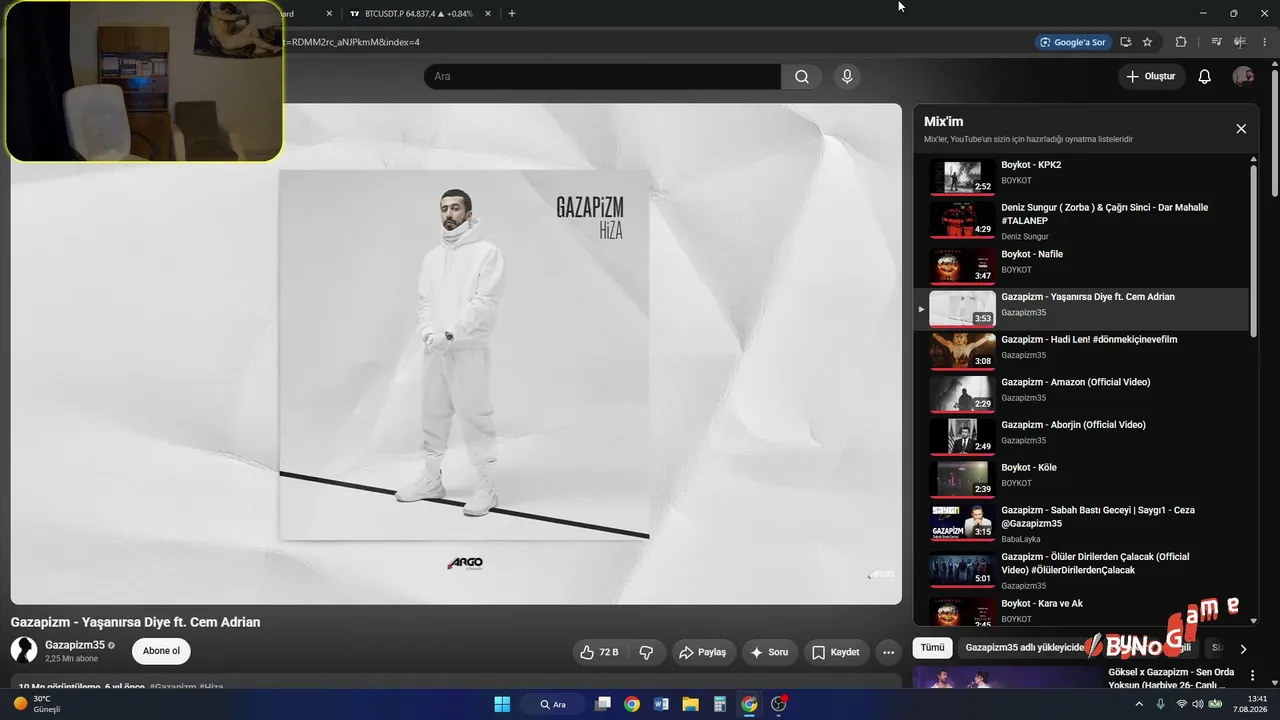The image size is (1280, 720).
Task: Focus the Ara search field
Action: pos(602,77)
